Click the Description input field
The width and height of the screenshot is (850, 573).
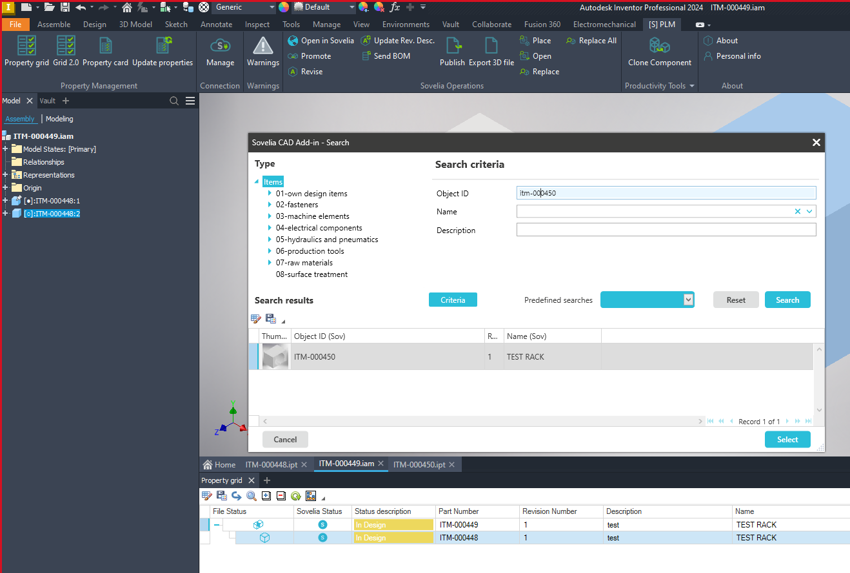click(x=666, y=230)
